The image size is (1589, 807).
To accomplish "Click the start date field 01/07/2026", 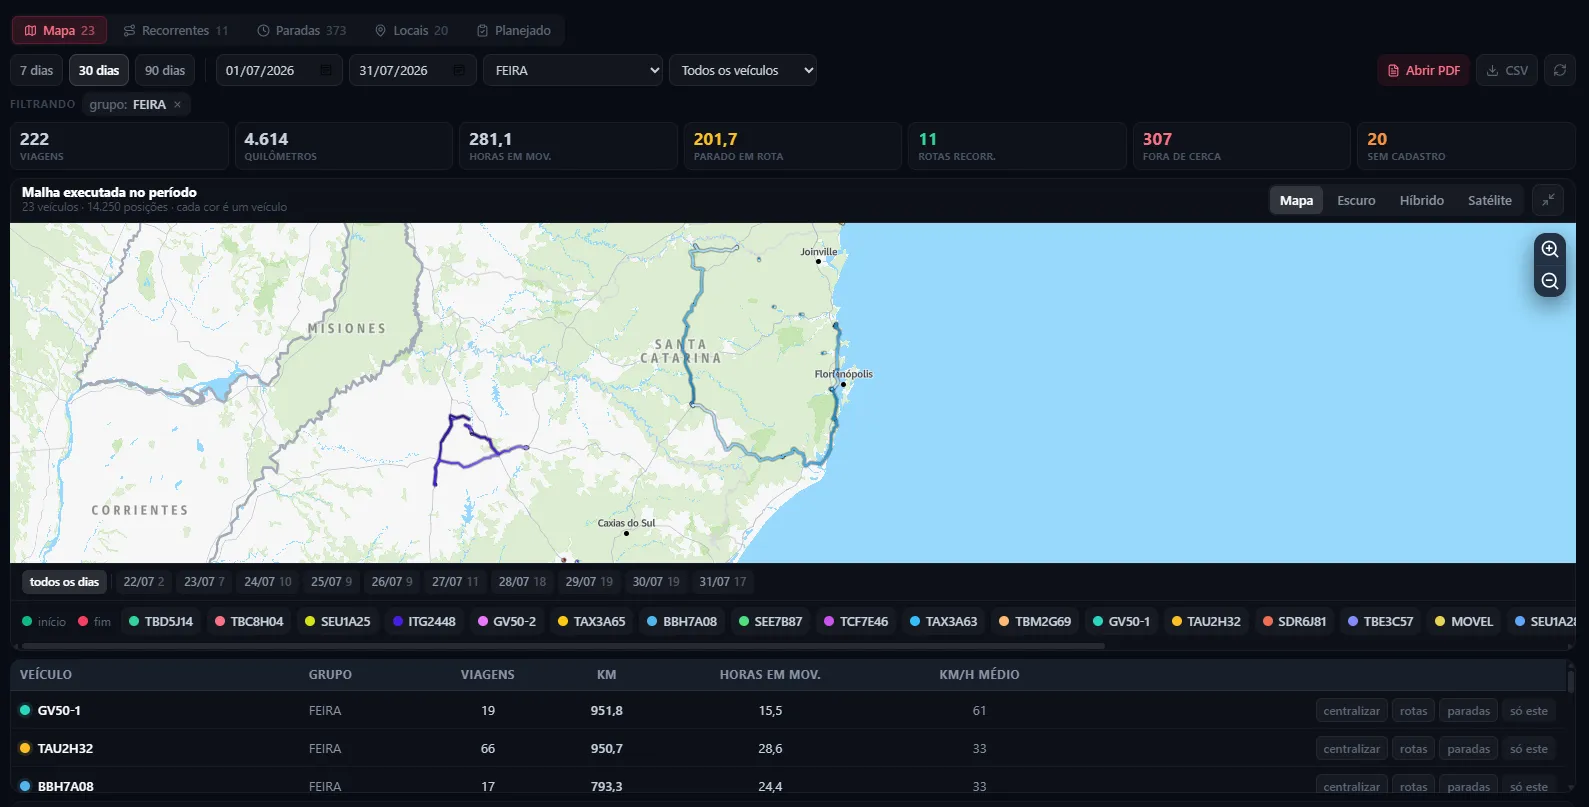I will tap(279, 70).
